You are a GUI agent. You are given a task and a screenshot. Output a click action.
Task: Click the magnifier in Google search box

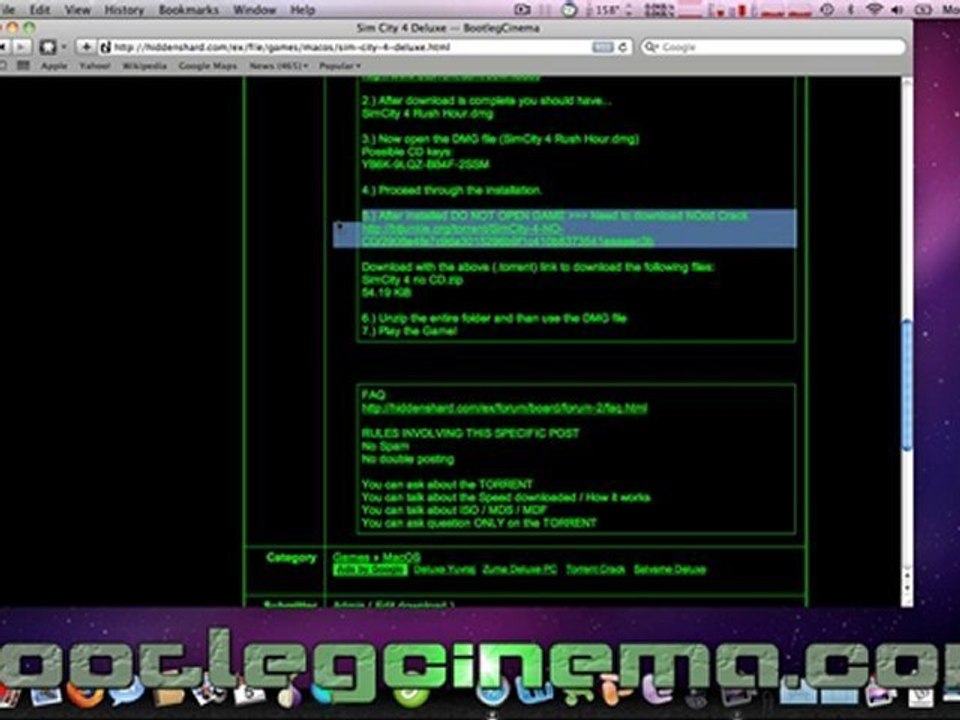pos(651,47)
